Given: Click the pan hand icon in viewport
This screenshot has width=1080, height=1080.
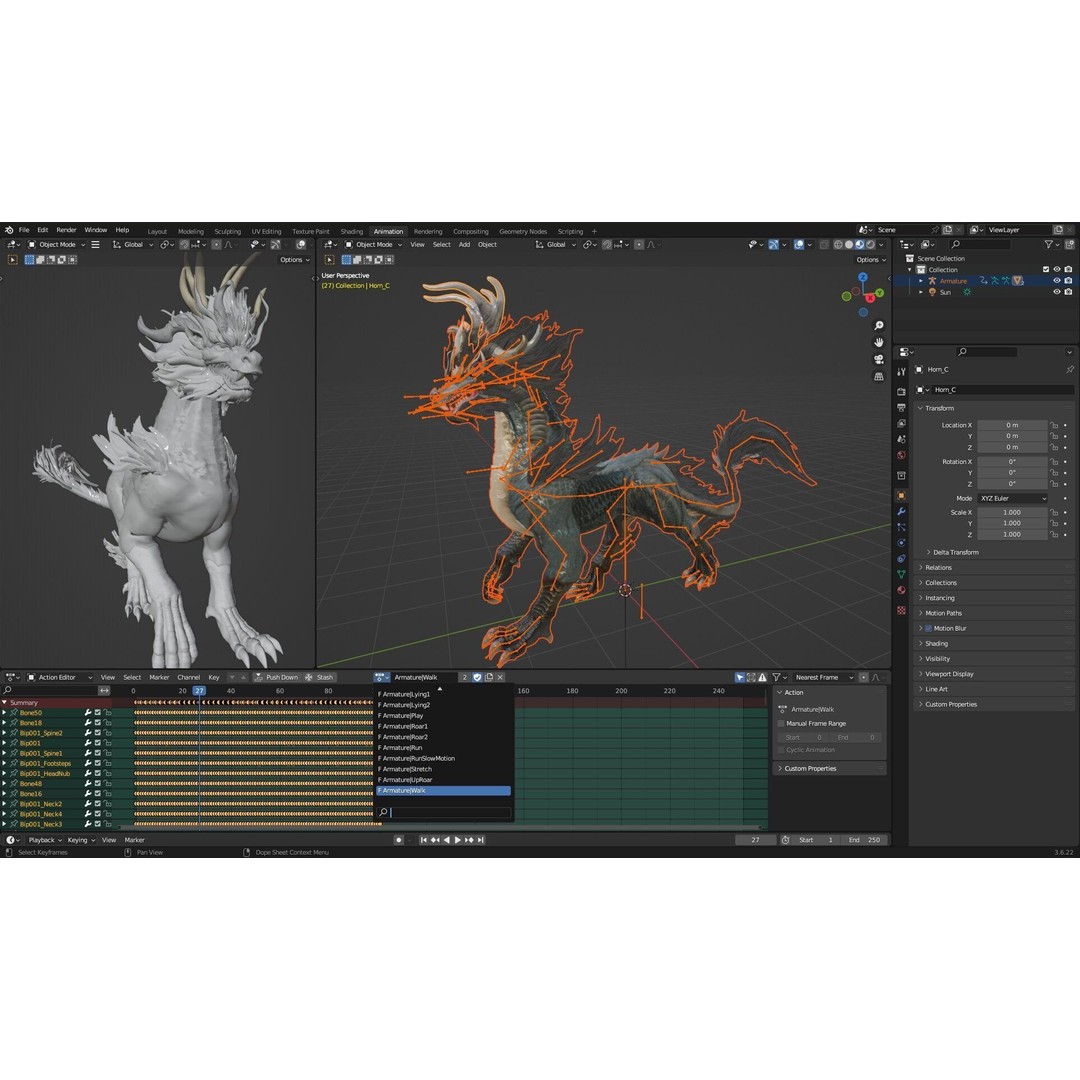Looking at the screenshot, I should pos(879,342).
